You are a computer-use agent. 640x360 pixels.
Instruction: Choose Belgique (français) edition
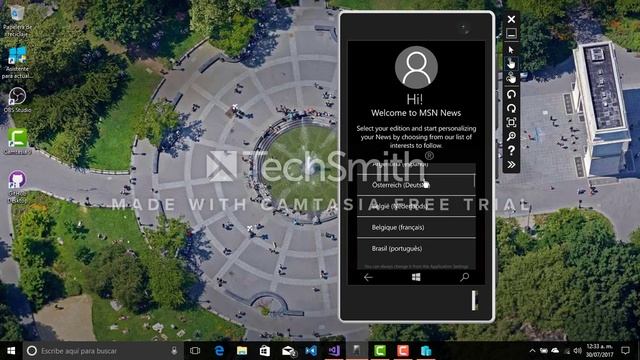pyautogui.click(x=416, y=227)
